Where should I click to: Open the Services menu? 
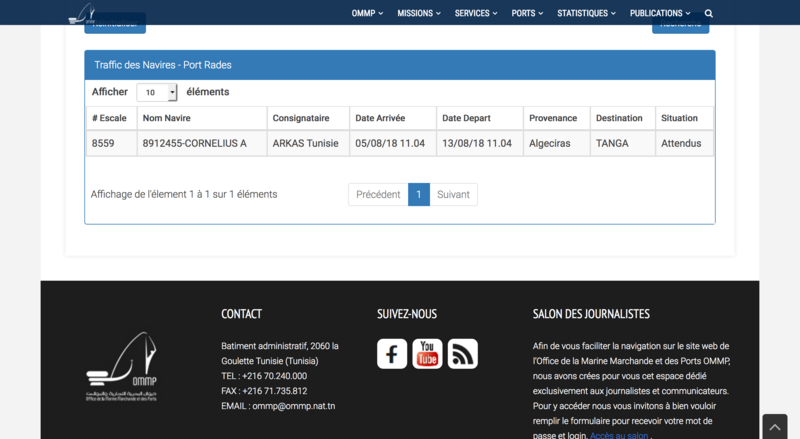click(476, 14)
